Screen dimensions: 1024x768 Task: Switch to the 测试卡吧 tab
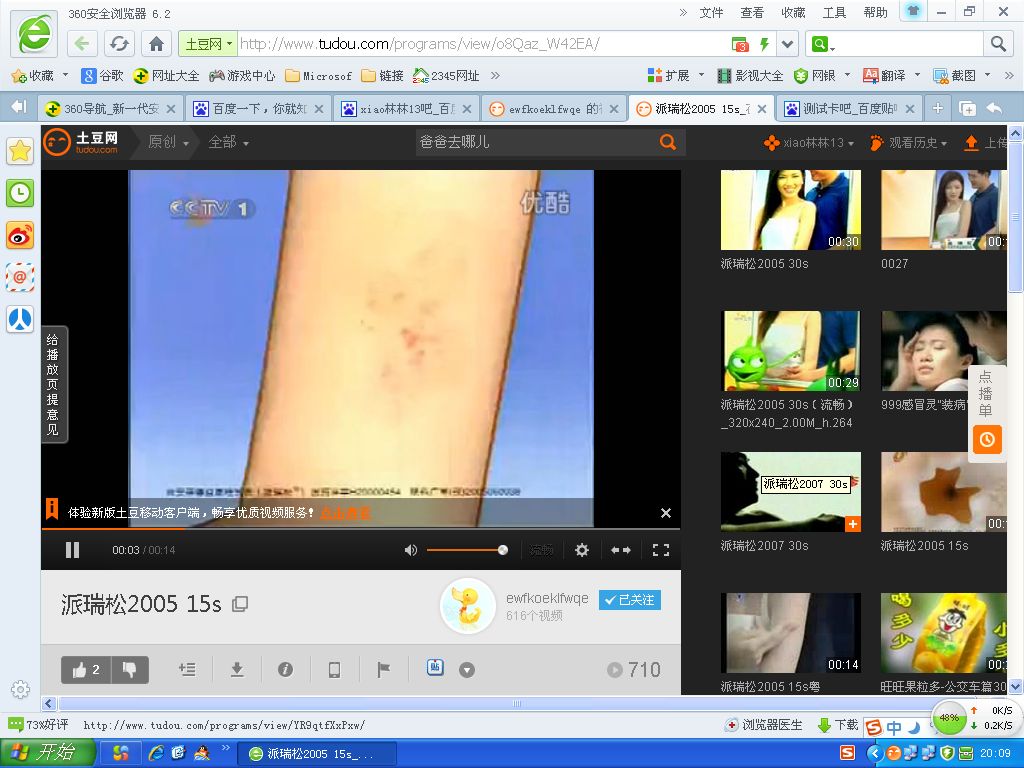(848, 108)
